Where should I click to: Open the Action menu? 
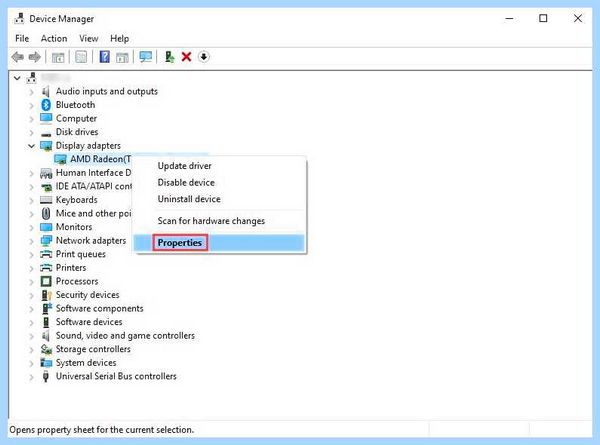click(x=54, y=39)
